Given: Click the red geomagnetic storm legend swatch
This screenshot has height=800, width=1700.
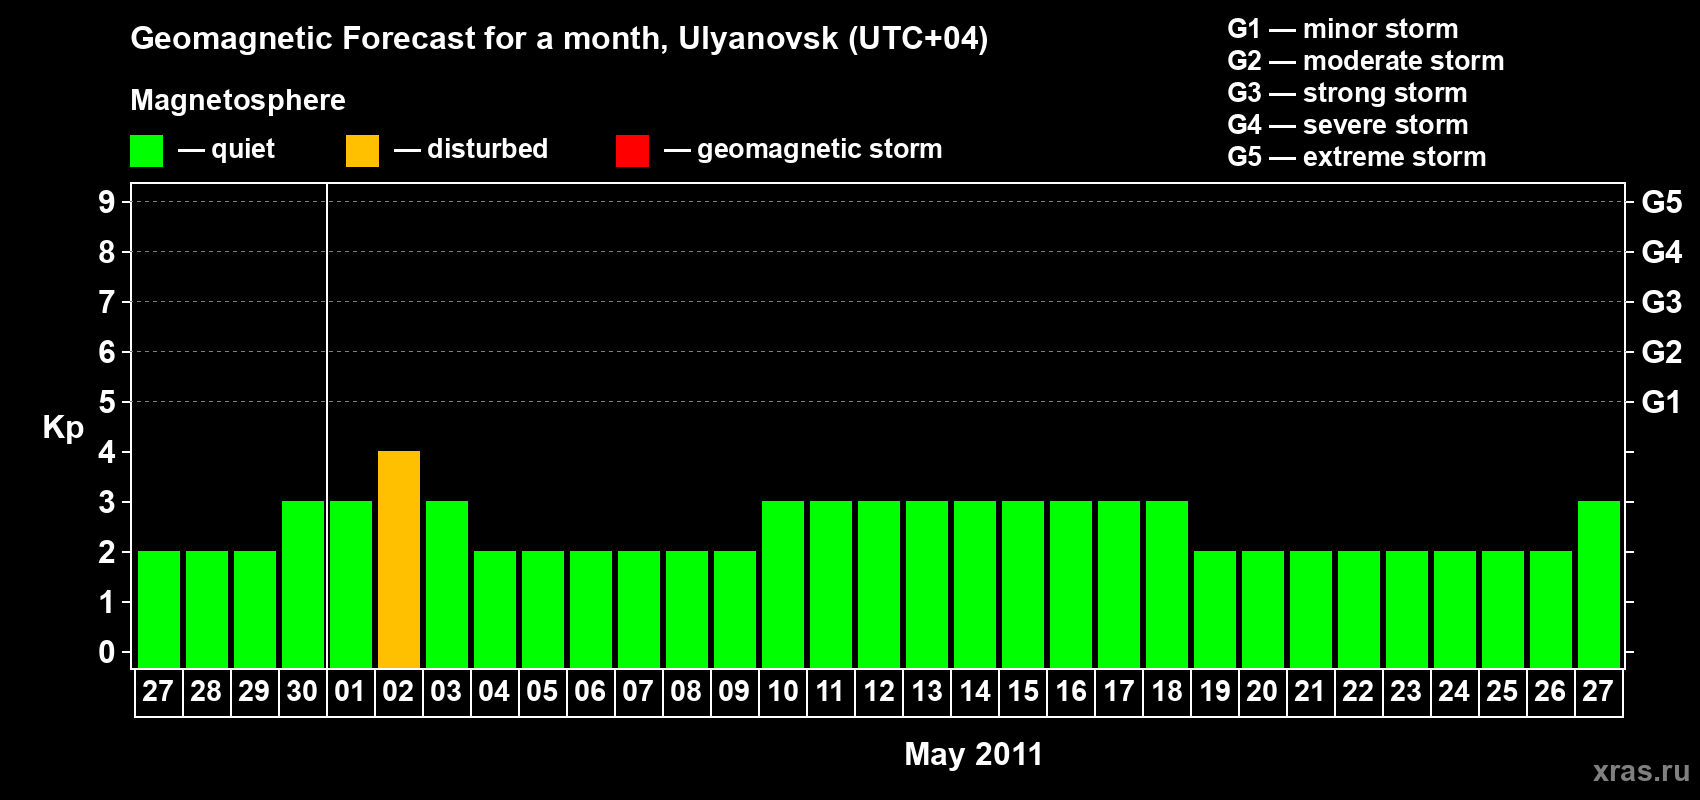Looking at the screenshot, I should 632,151.
